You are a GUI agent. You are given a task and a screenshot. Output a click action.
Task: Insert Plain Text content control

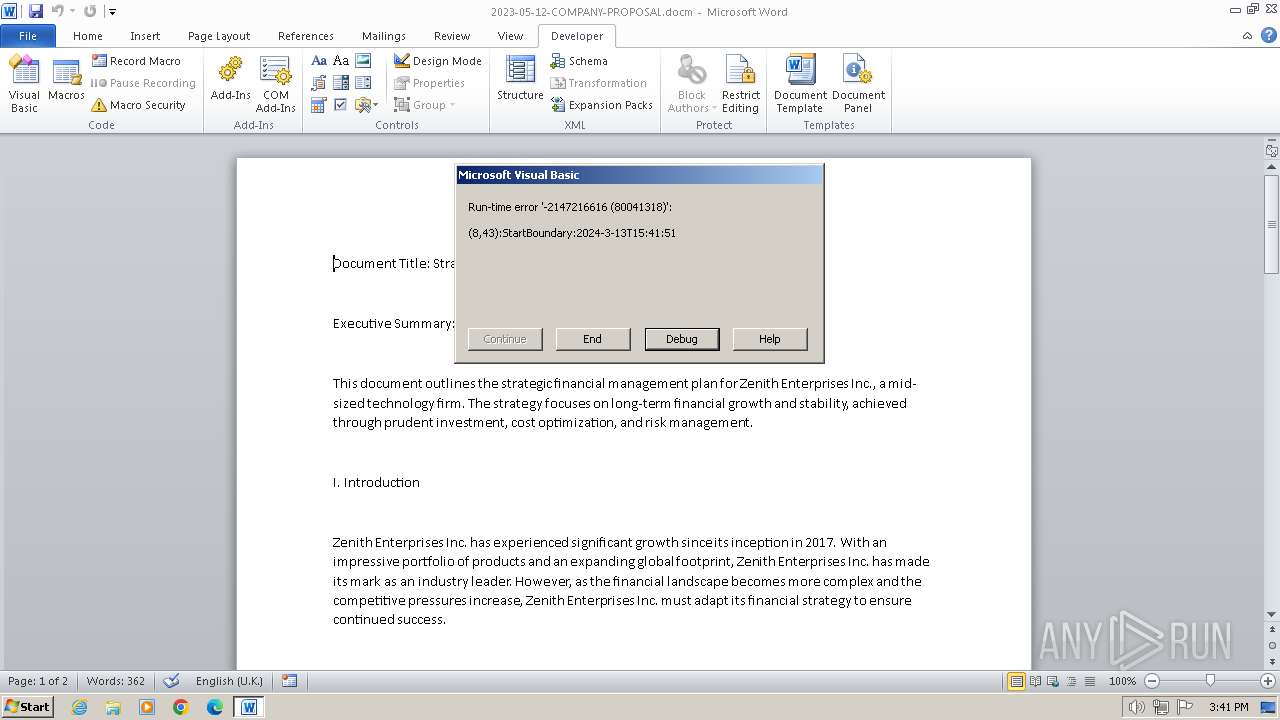(x=341, y=61)
